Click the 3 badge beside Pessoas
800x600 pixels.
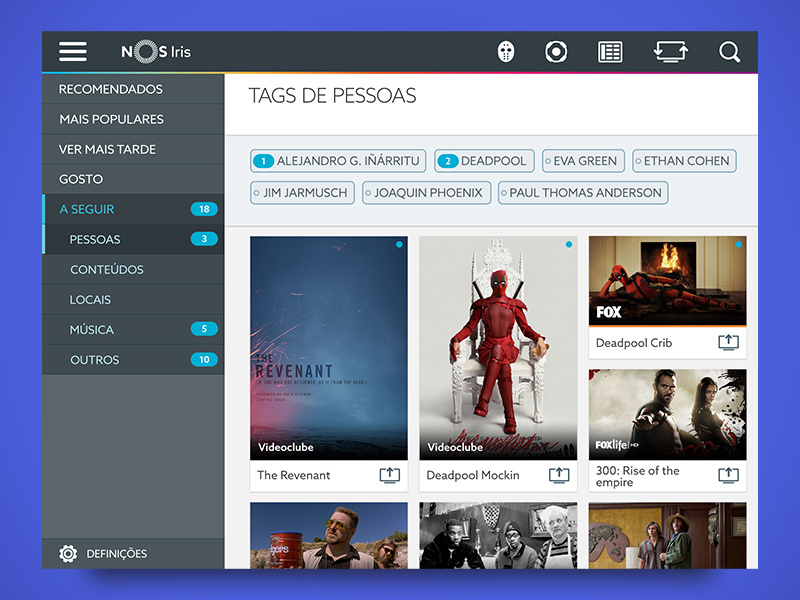click(x=204, y=239)
